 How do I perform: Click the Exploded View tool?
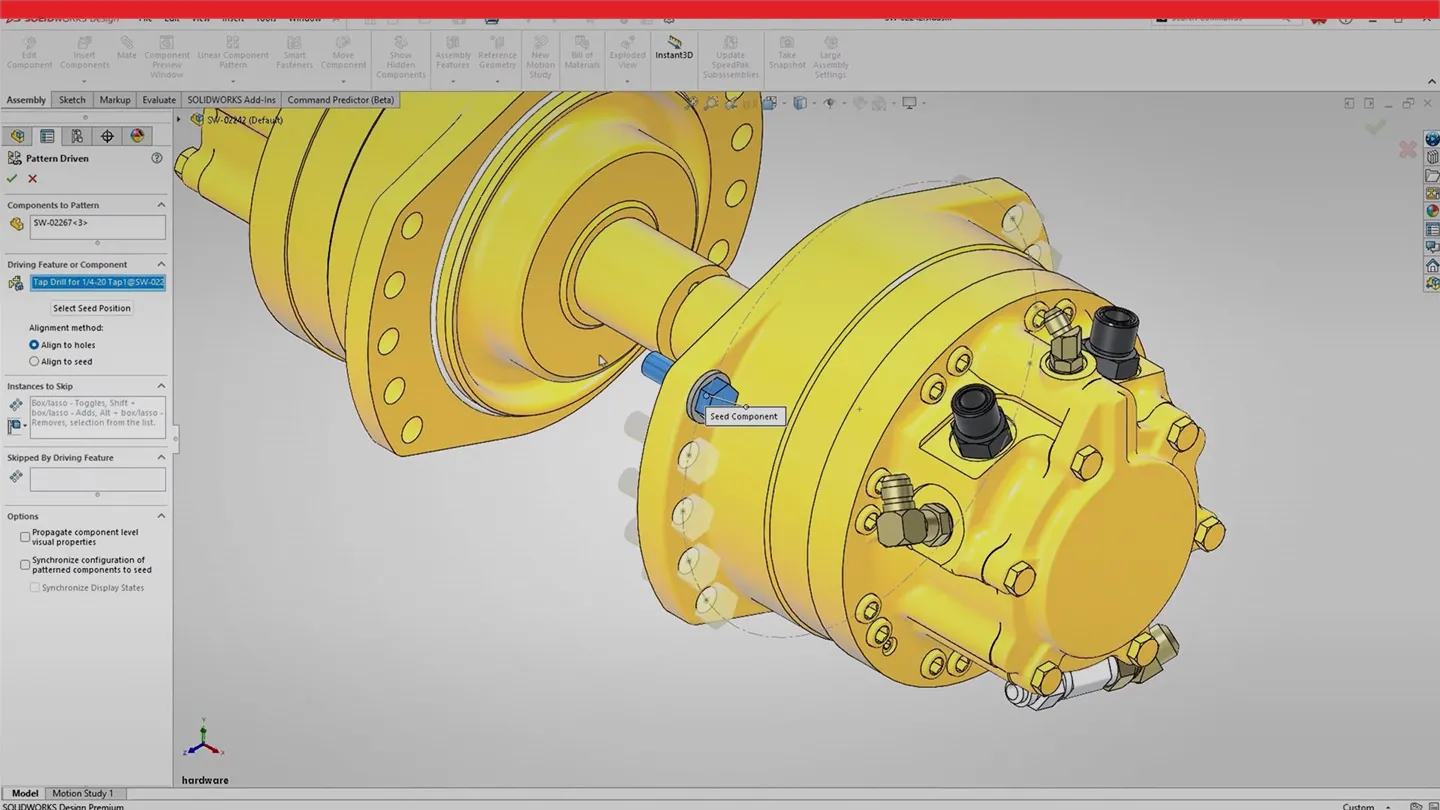tap(627, 52)
